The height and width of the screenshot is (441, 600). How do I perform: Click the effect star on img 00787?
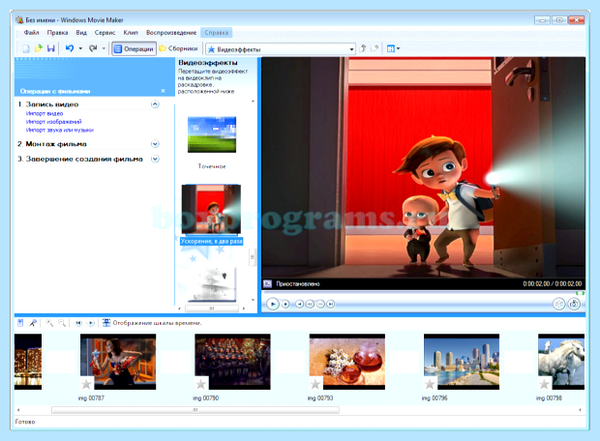click(86, 383)
